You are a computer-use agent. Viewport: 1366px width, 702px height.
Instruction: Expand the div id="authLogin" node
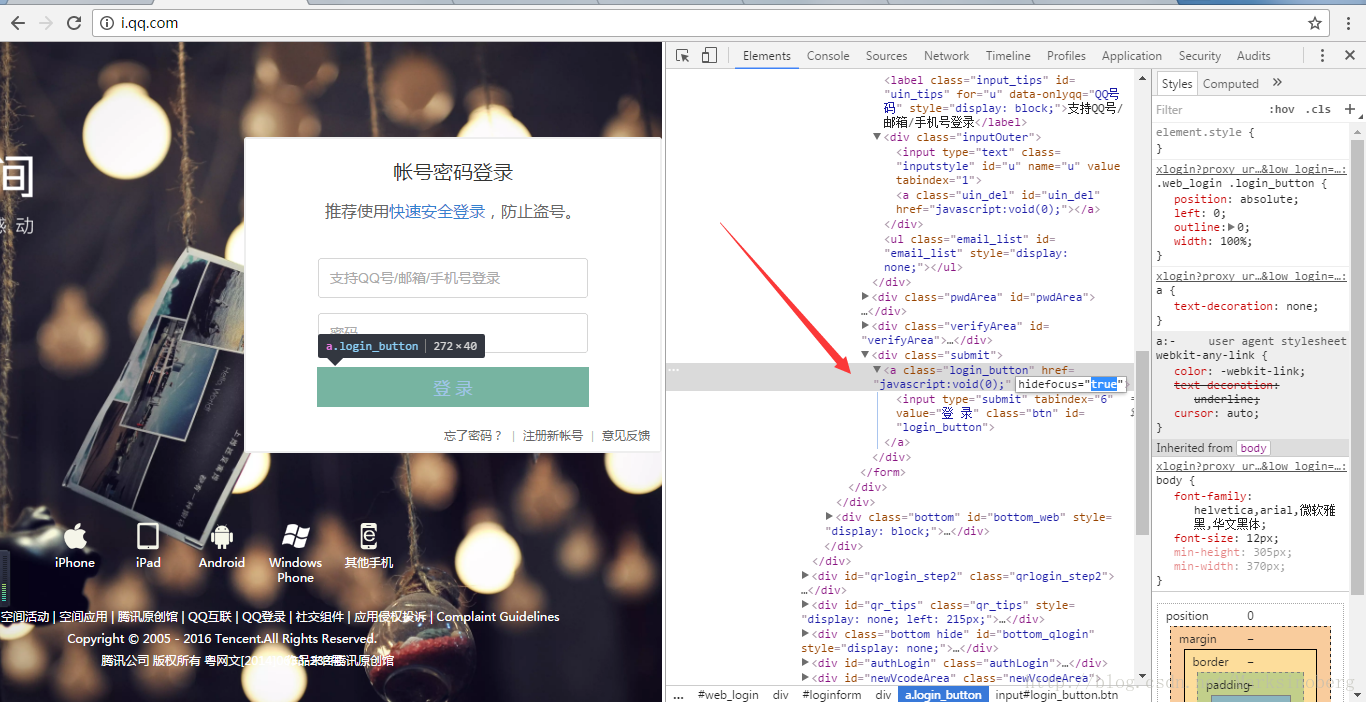pyautogui.click(x=806, y=663)
